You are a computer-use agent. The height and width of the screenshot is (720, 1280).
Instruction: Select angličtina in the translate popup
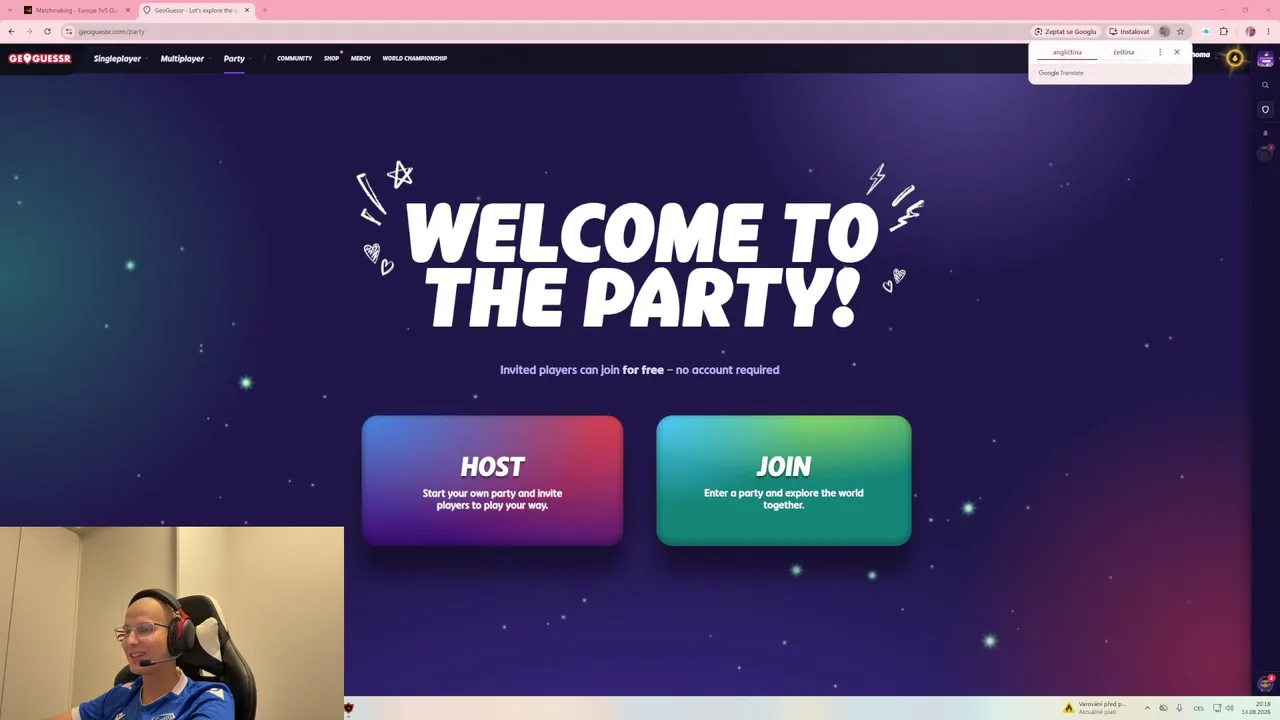click(x=1067, y=52)
